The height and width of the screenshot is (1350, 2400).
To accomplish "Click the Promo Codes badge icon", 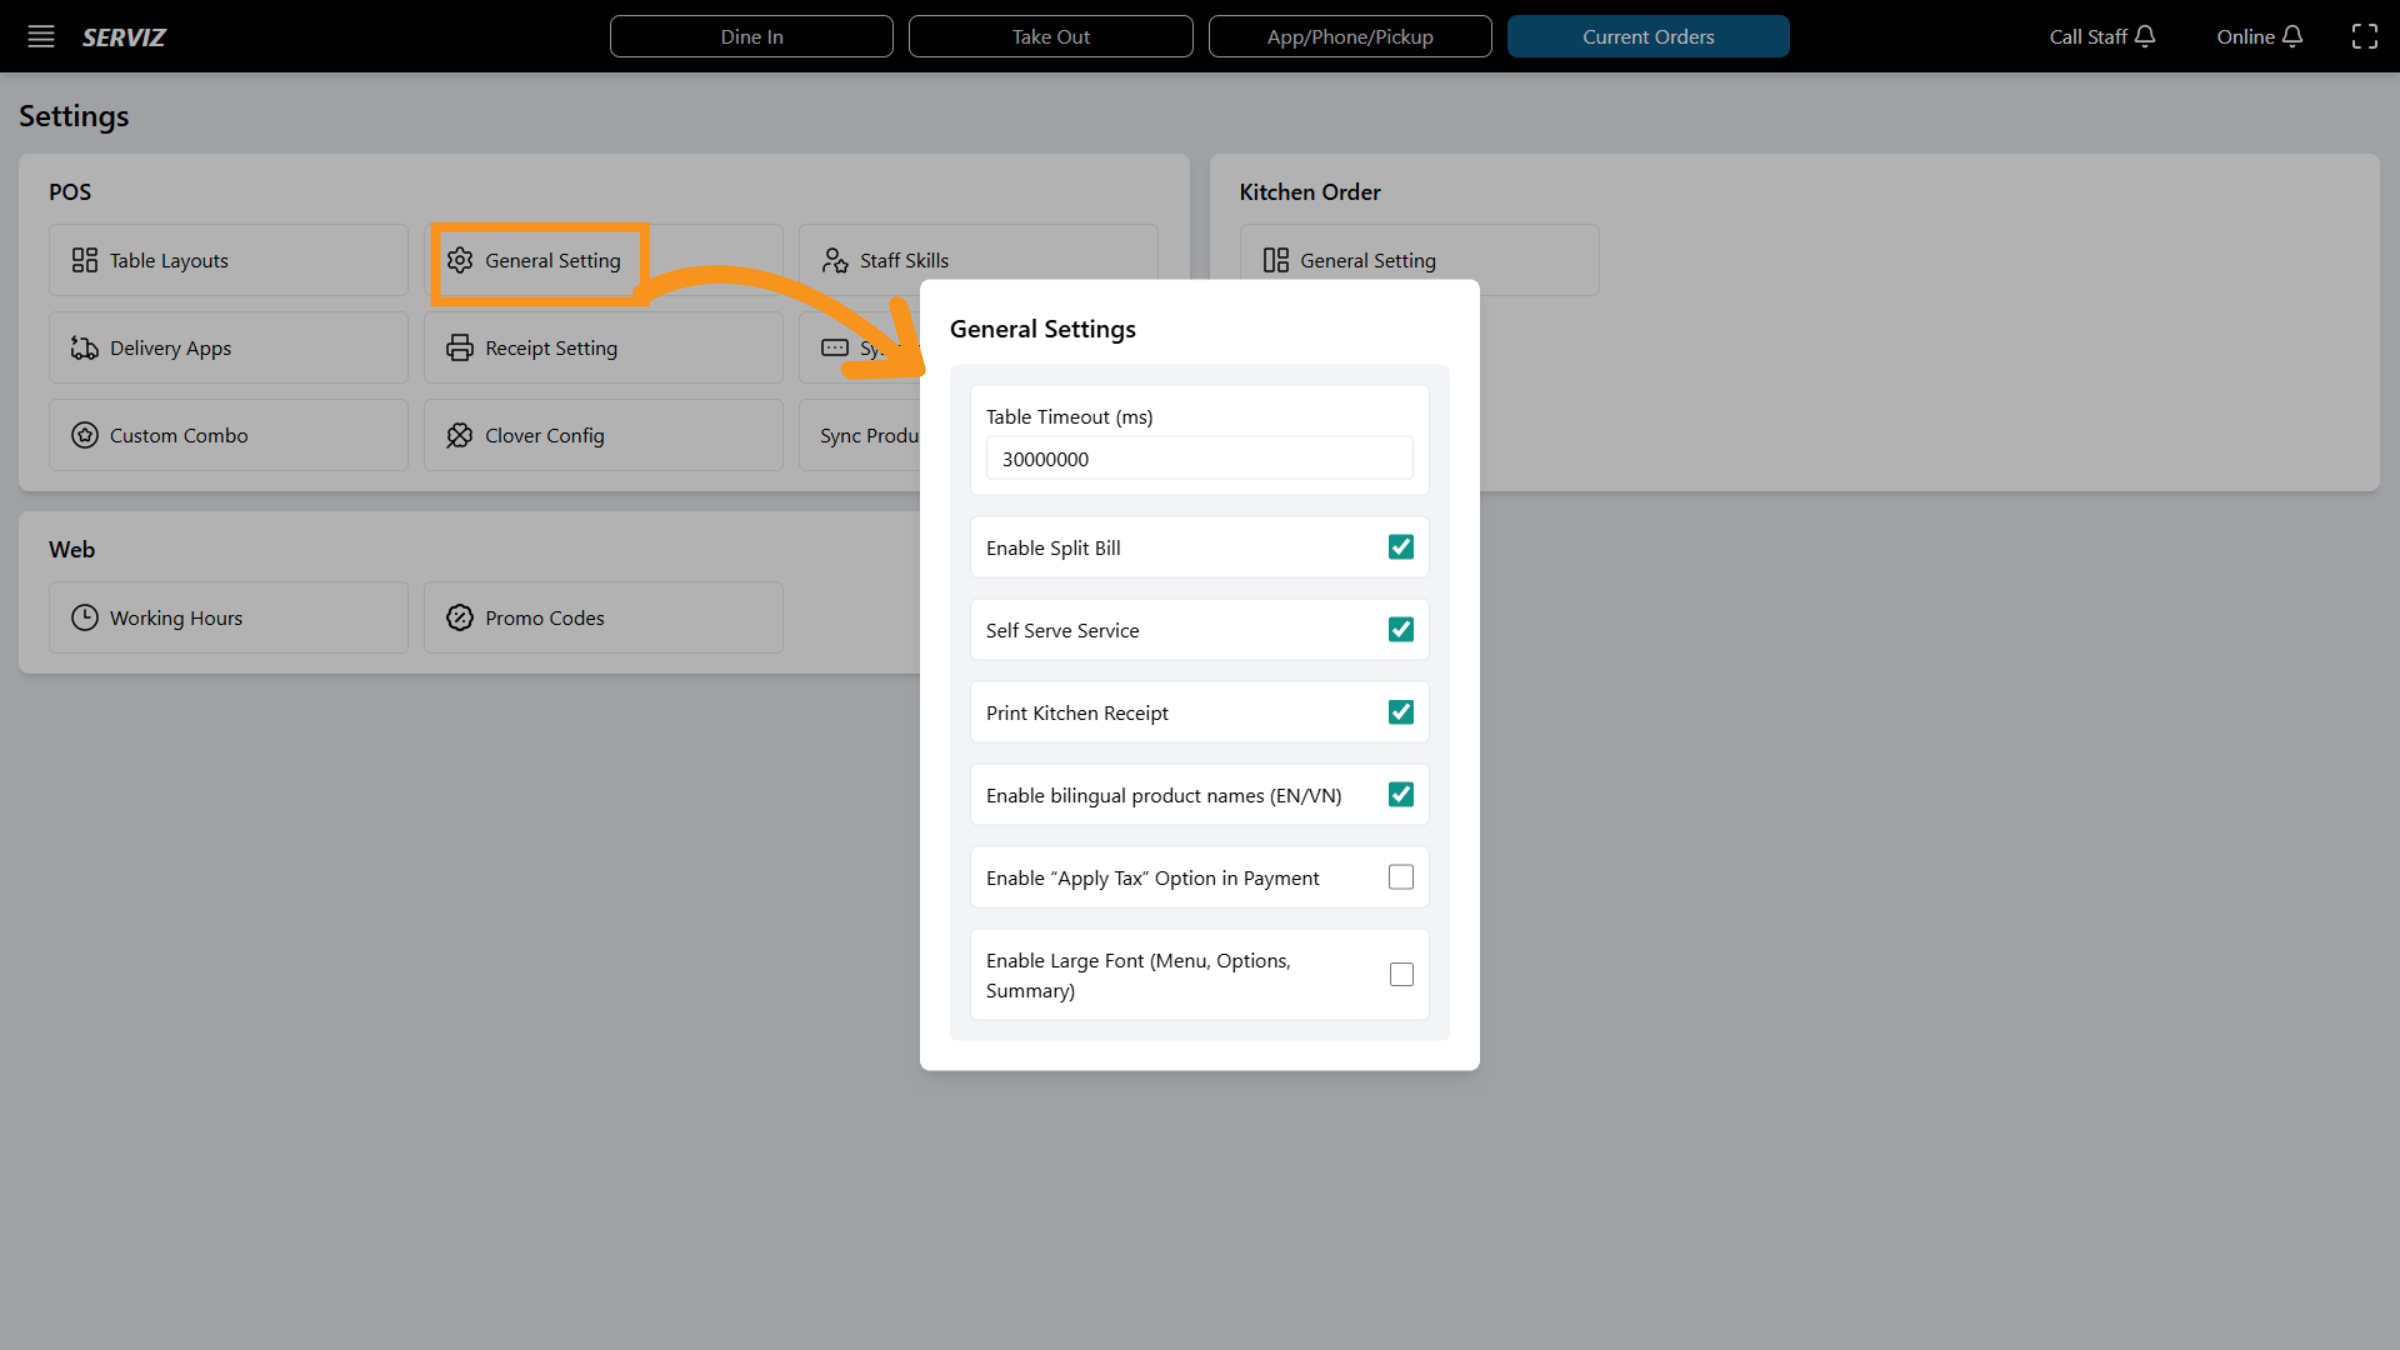I will [x=460, y=617].
